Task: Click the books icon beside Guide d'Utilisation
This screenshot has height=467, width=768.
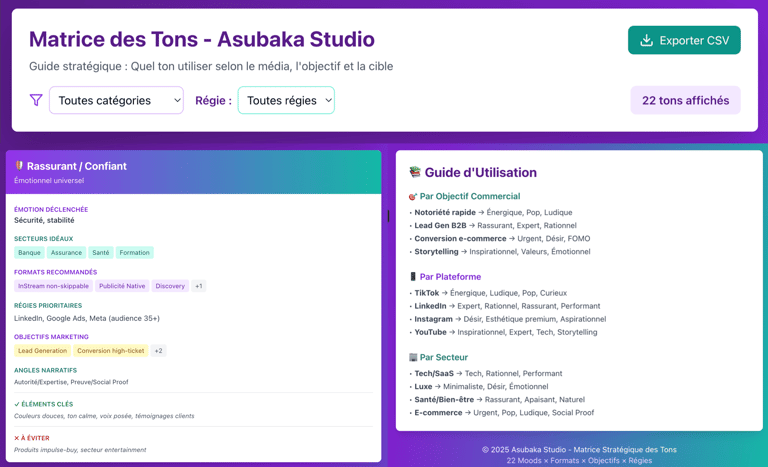Action: click(415, 172)
